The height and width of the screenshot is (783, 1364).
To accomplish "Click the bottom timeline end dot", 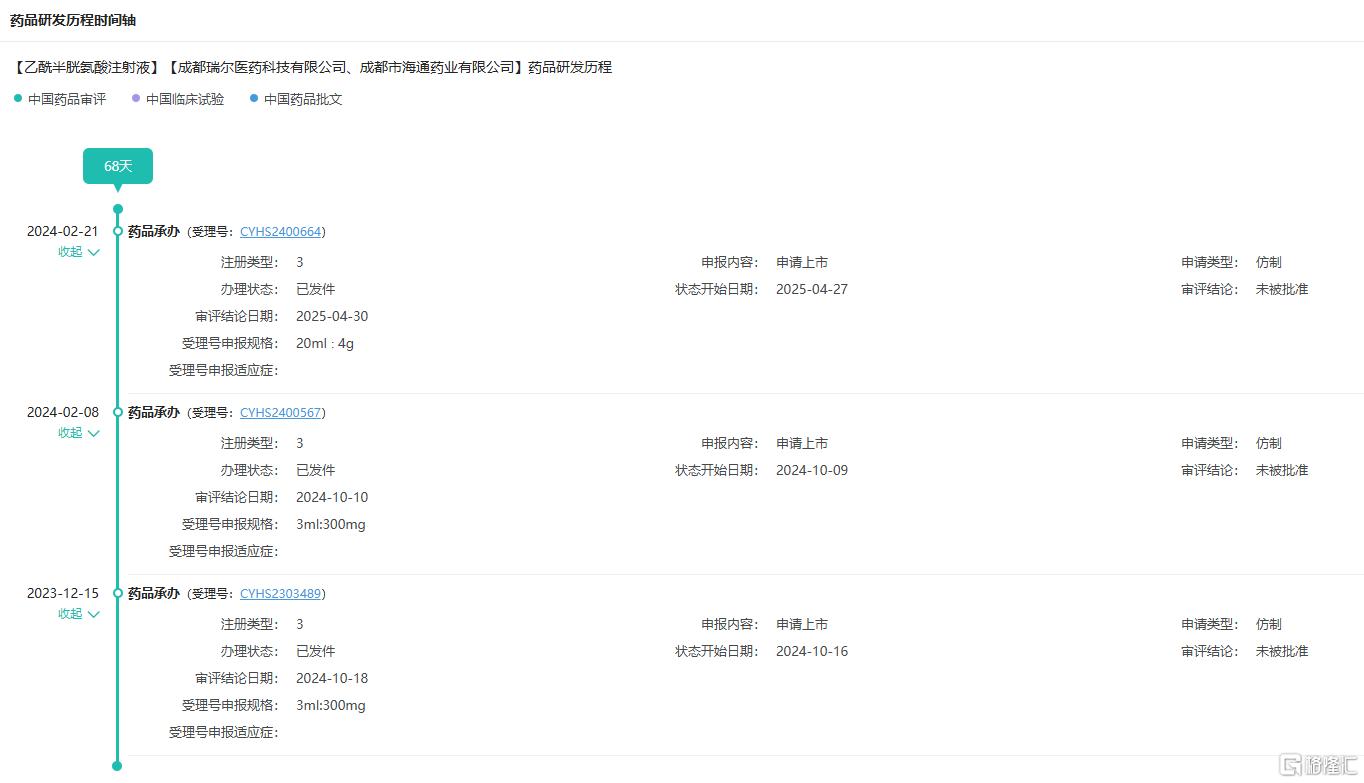I will click(x=117, y=766).
